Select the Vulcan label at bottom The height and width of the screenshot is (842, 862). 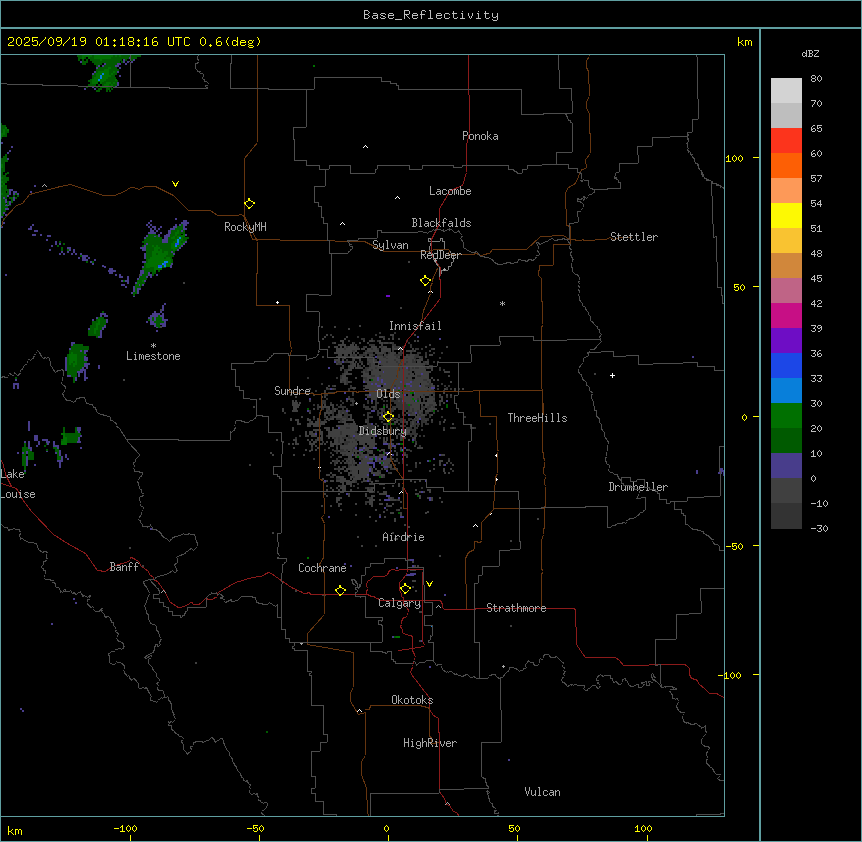(x=542, y=792)
